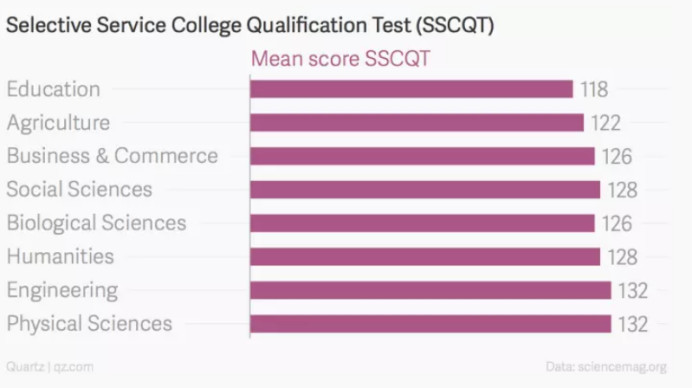Open the Quartz qz.com source link

pos(50,367)
